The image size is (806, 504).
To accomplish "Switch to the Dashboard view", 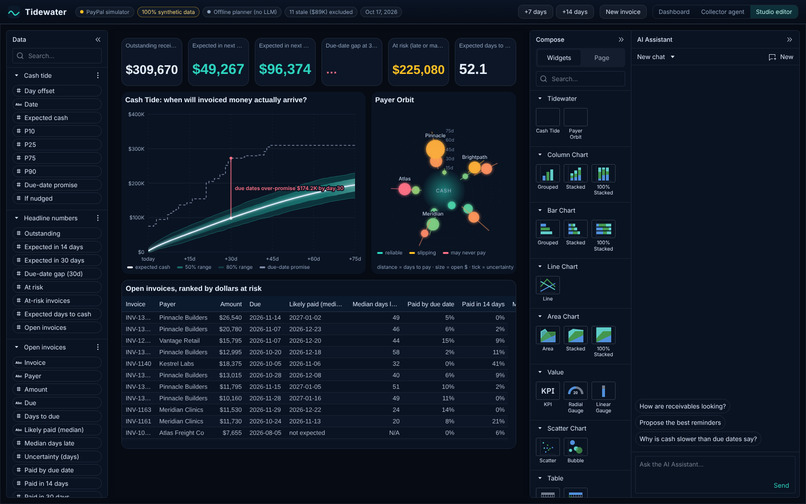I will [x=674, y=12].
